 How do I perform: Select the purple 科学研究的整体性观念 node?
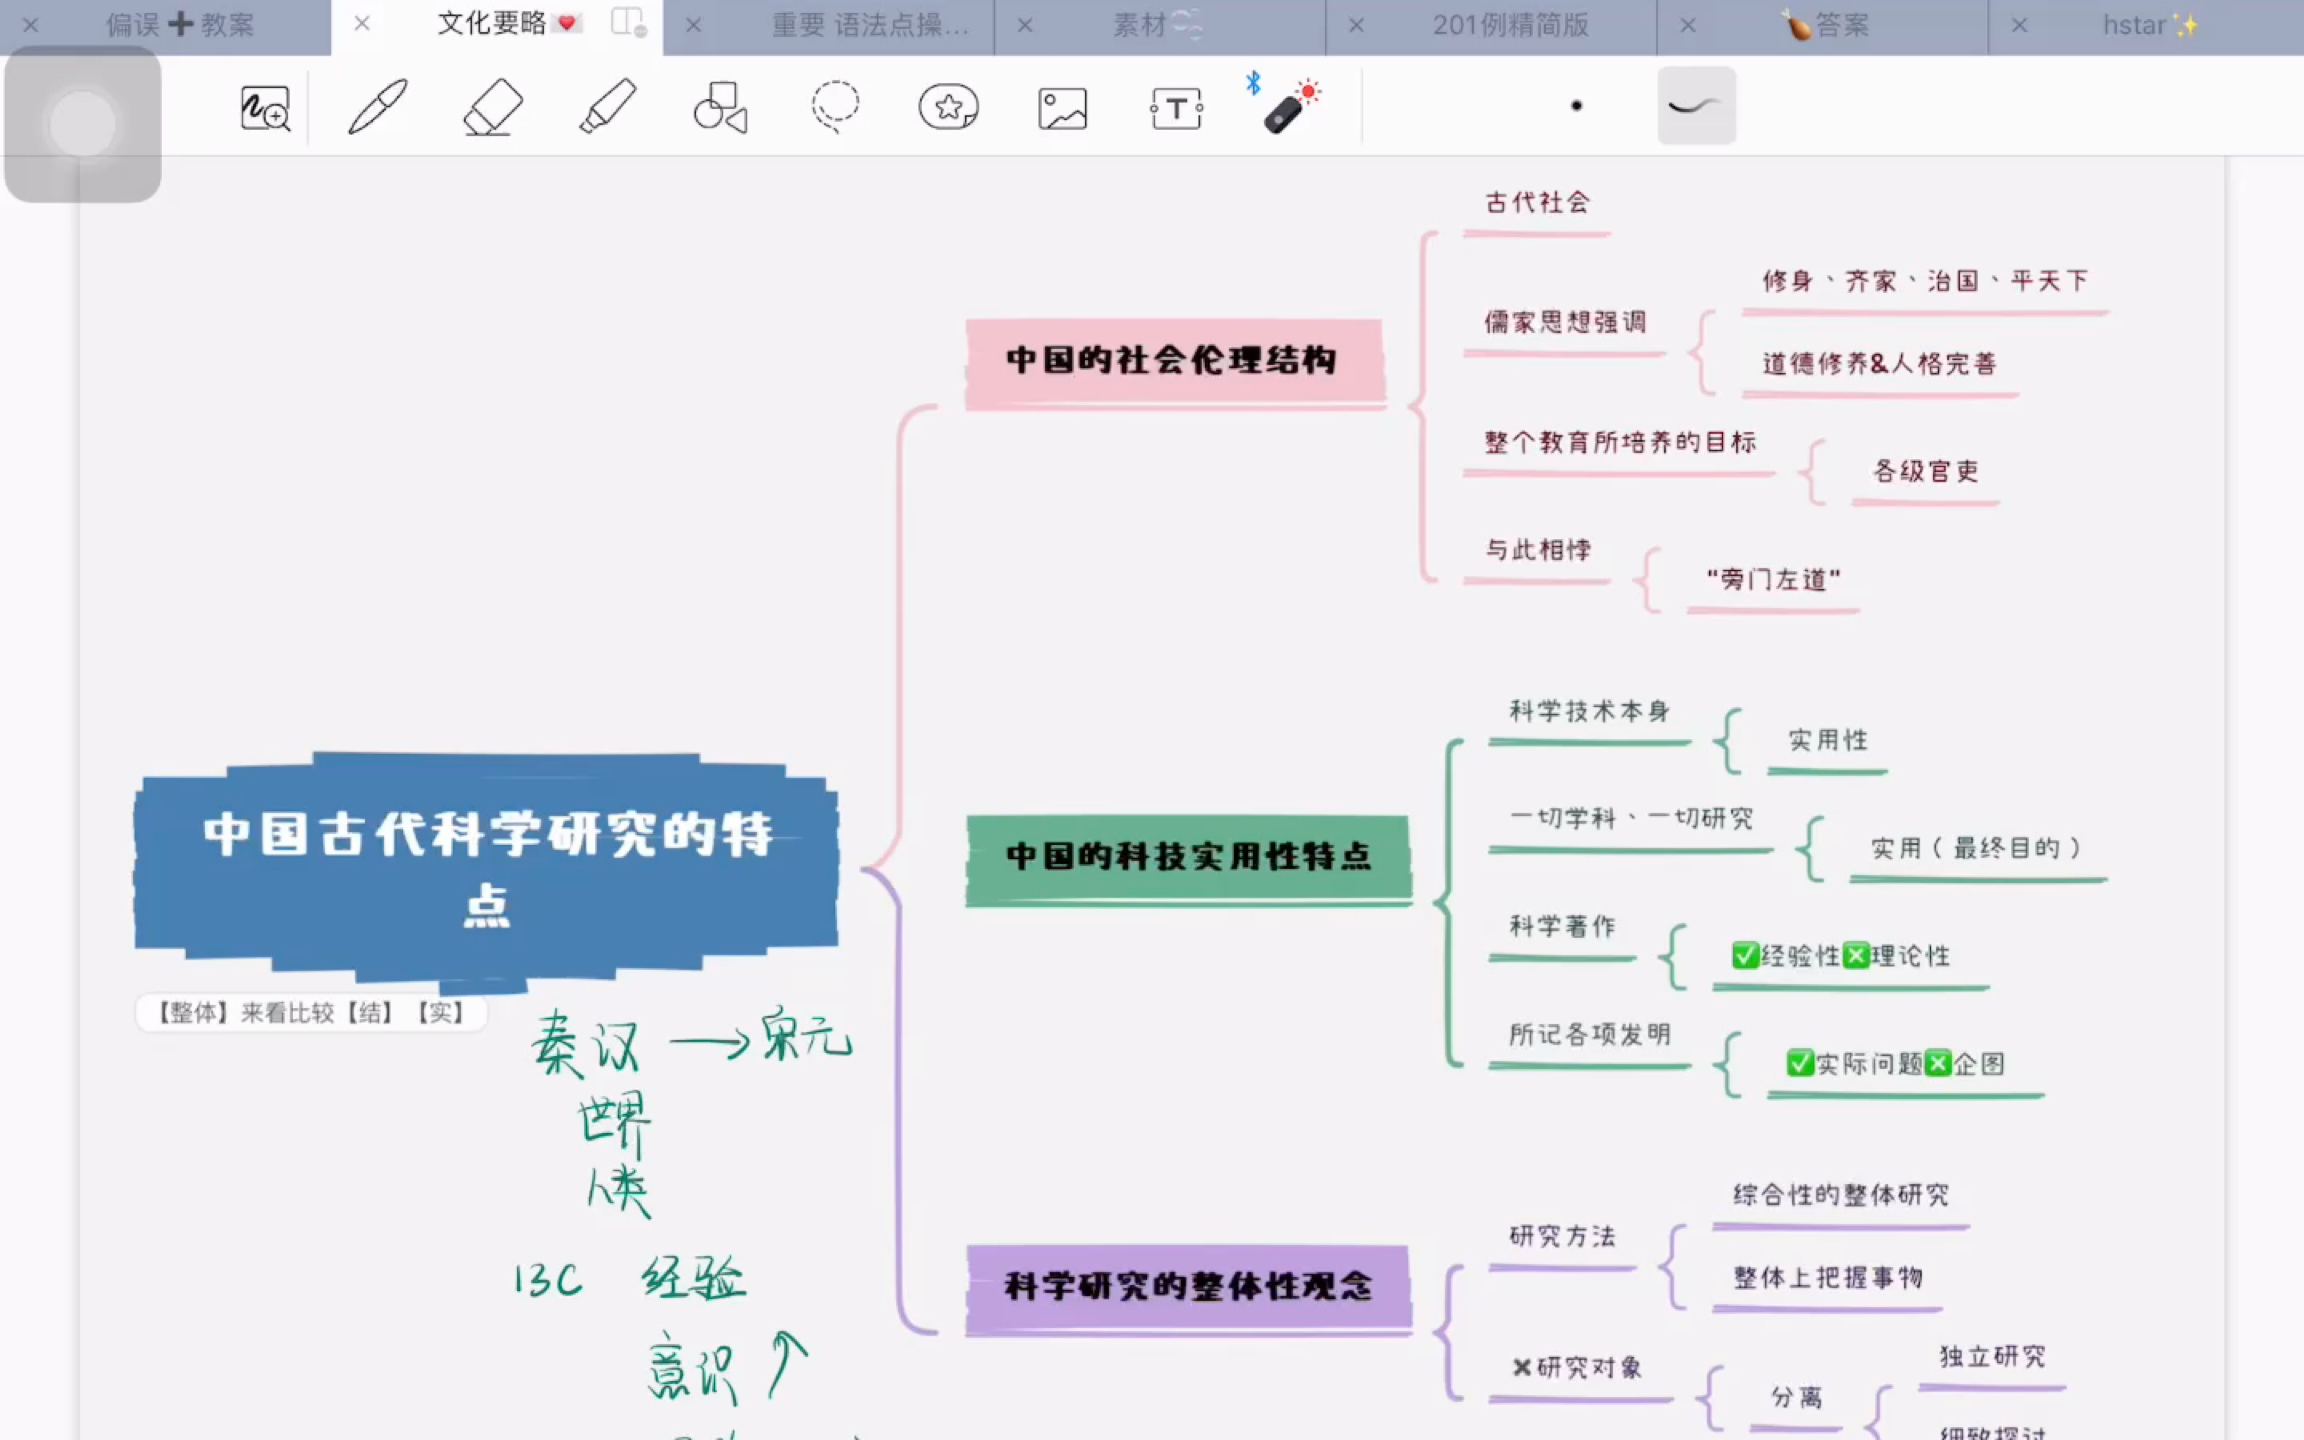point(1188,1288)
